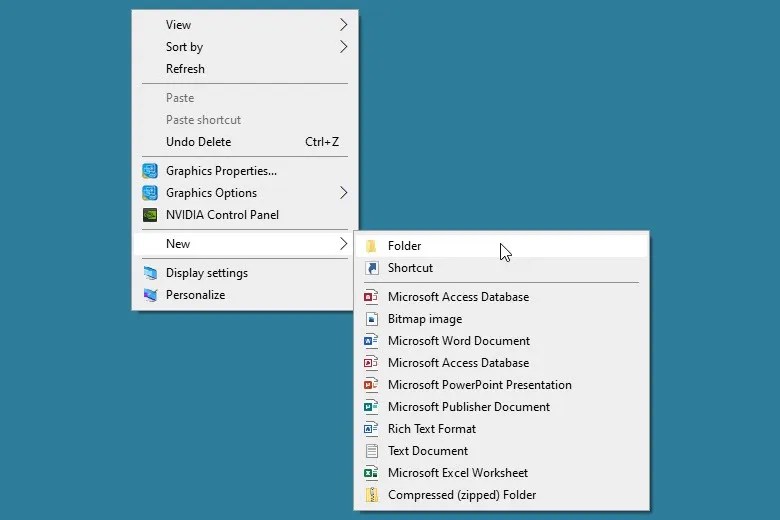Click the Shortcut arrow icon
This screenshot has width=780, height=520.
point(372,268)
